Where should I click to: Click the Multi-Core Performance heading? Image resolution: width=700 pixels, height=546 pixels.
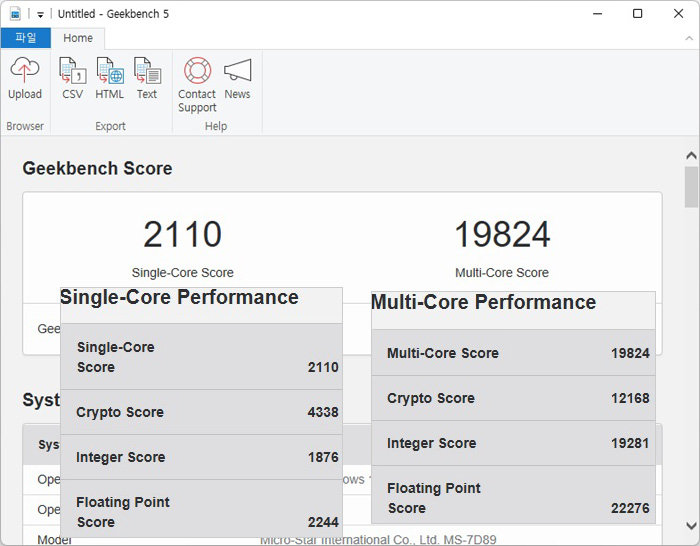click(x=483, y=302)
